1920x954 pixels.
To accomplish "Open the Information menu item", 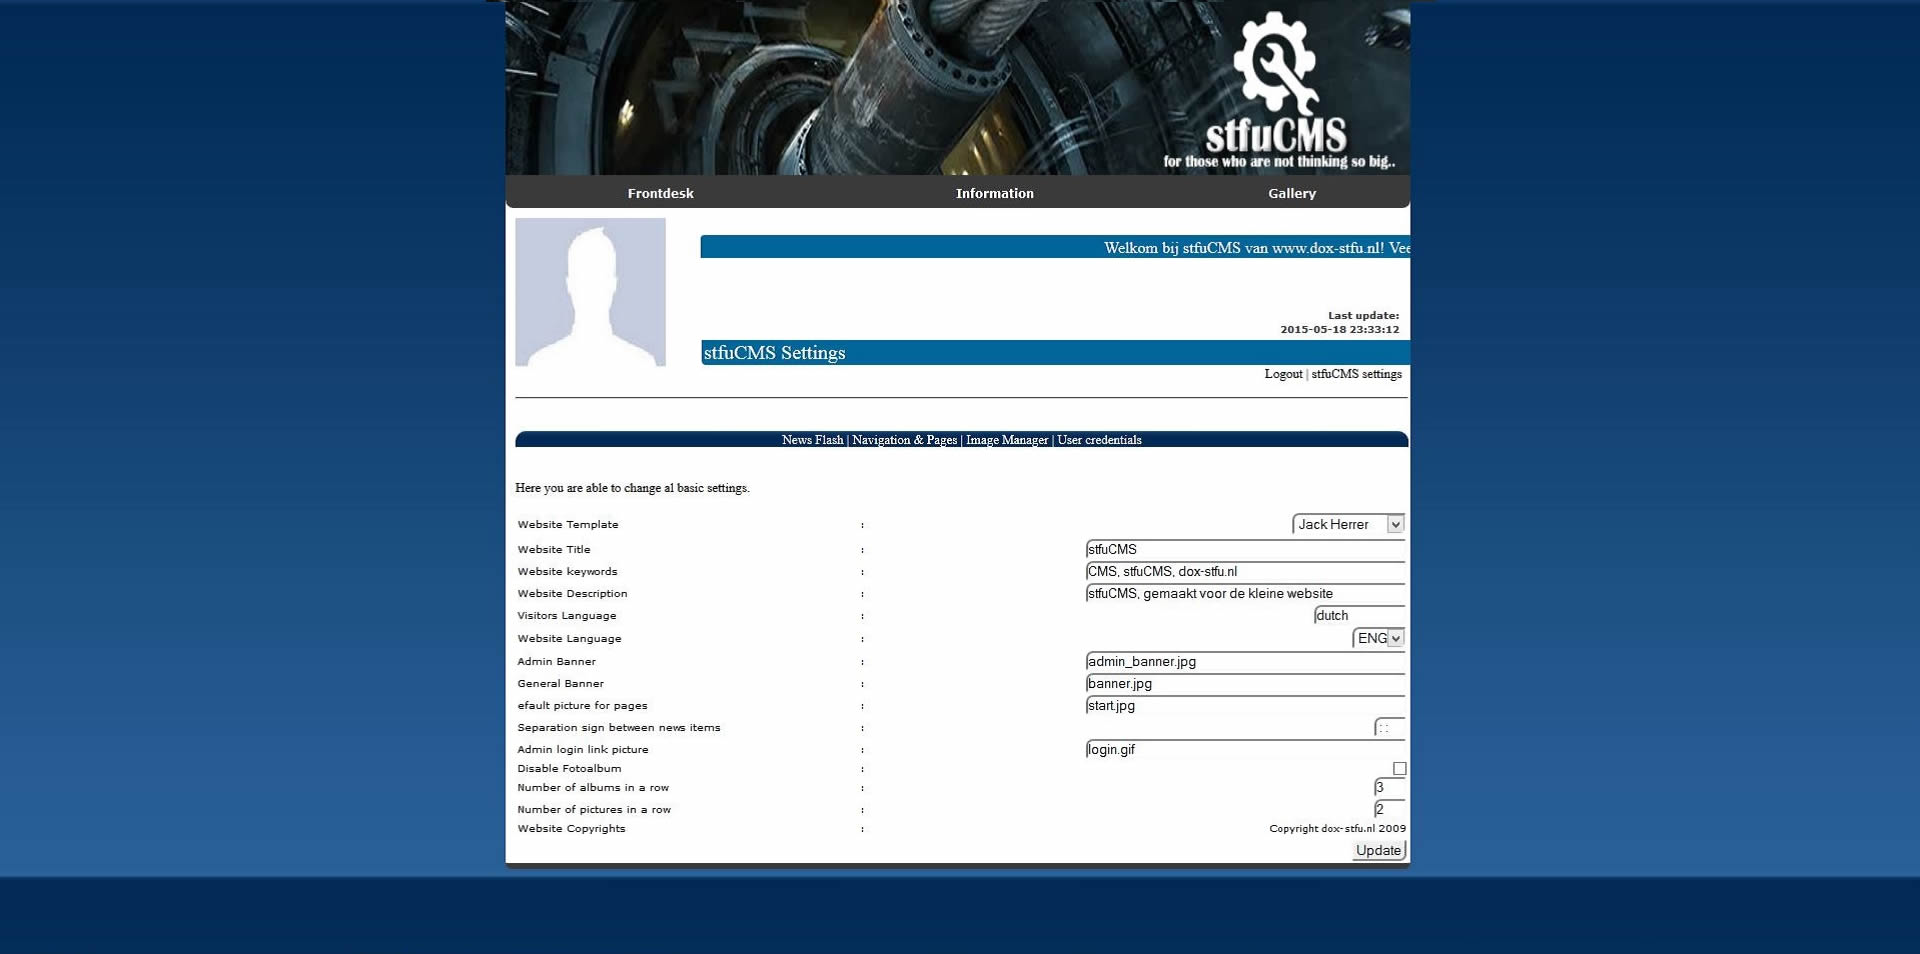I will point(994,193).
